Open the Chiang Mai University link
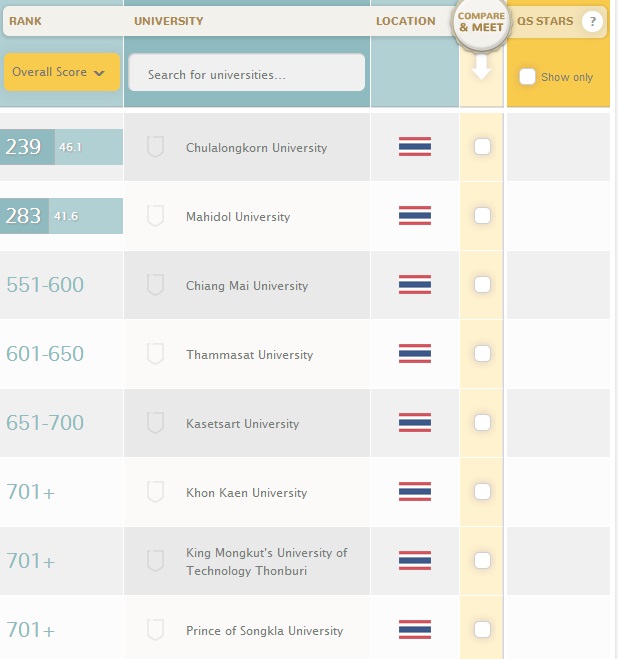 point(249,286)
